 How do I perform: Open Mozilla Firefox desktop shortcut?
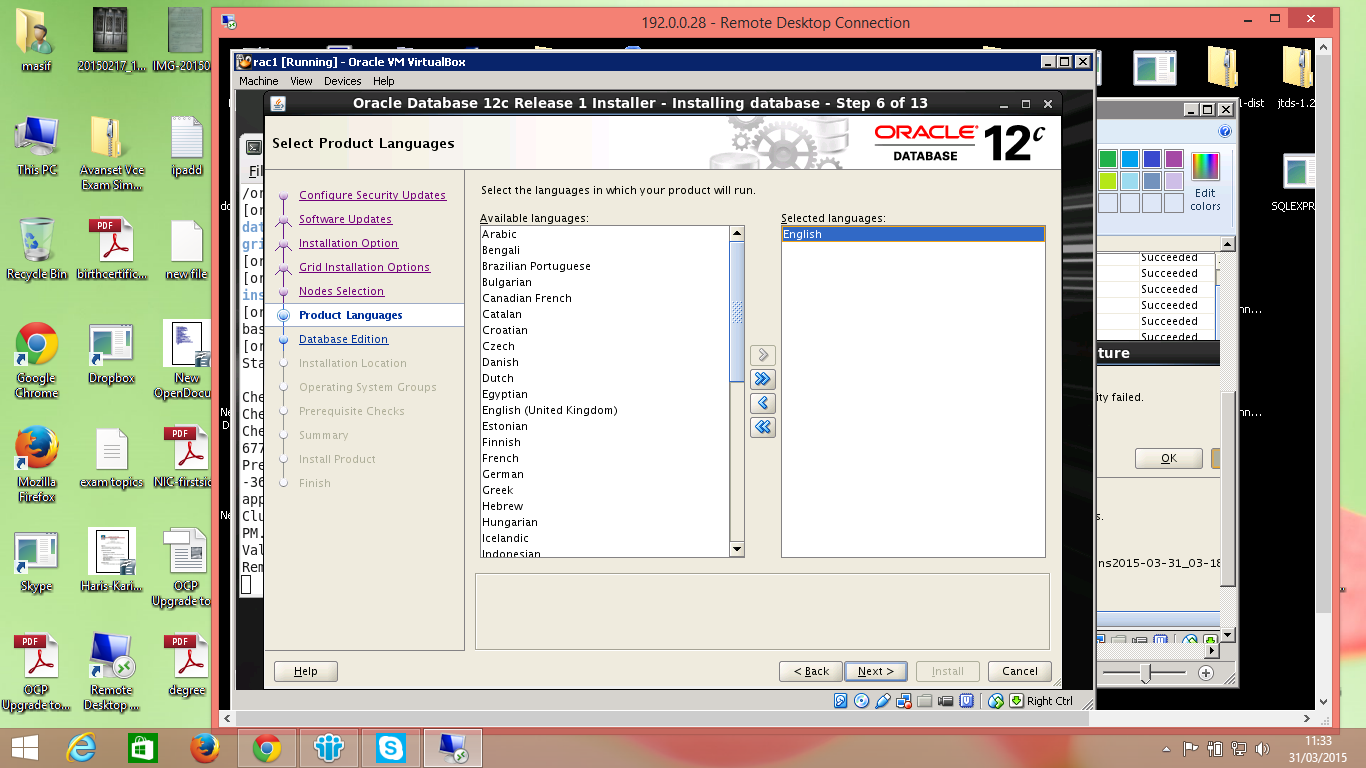coord(36,464)
